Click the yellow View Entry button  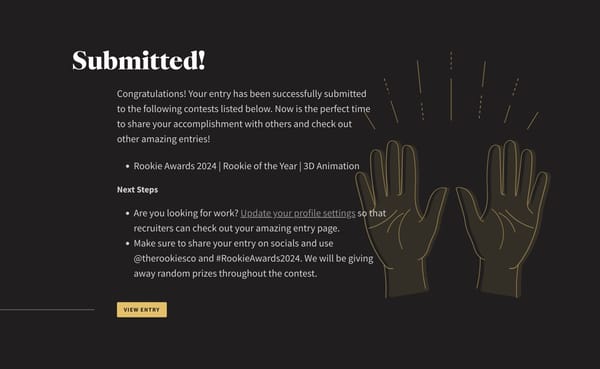(x=142, y=310)
